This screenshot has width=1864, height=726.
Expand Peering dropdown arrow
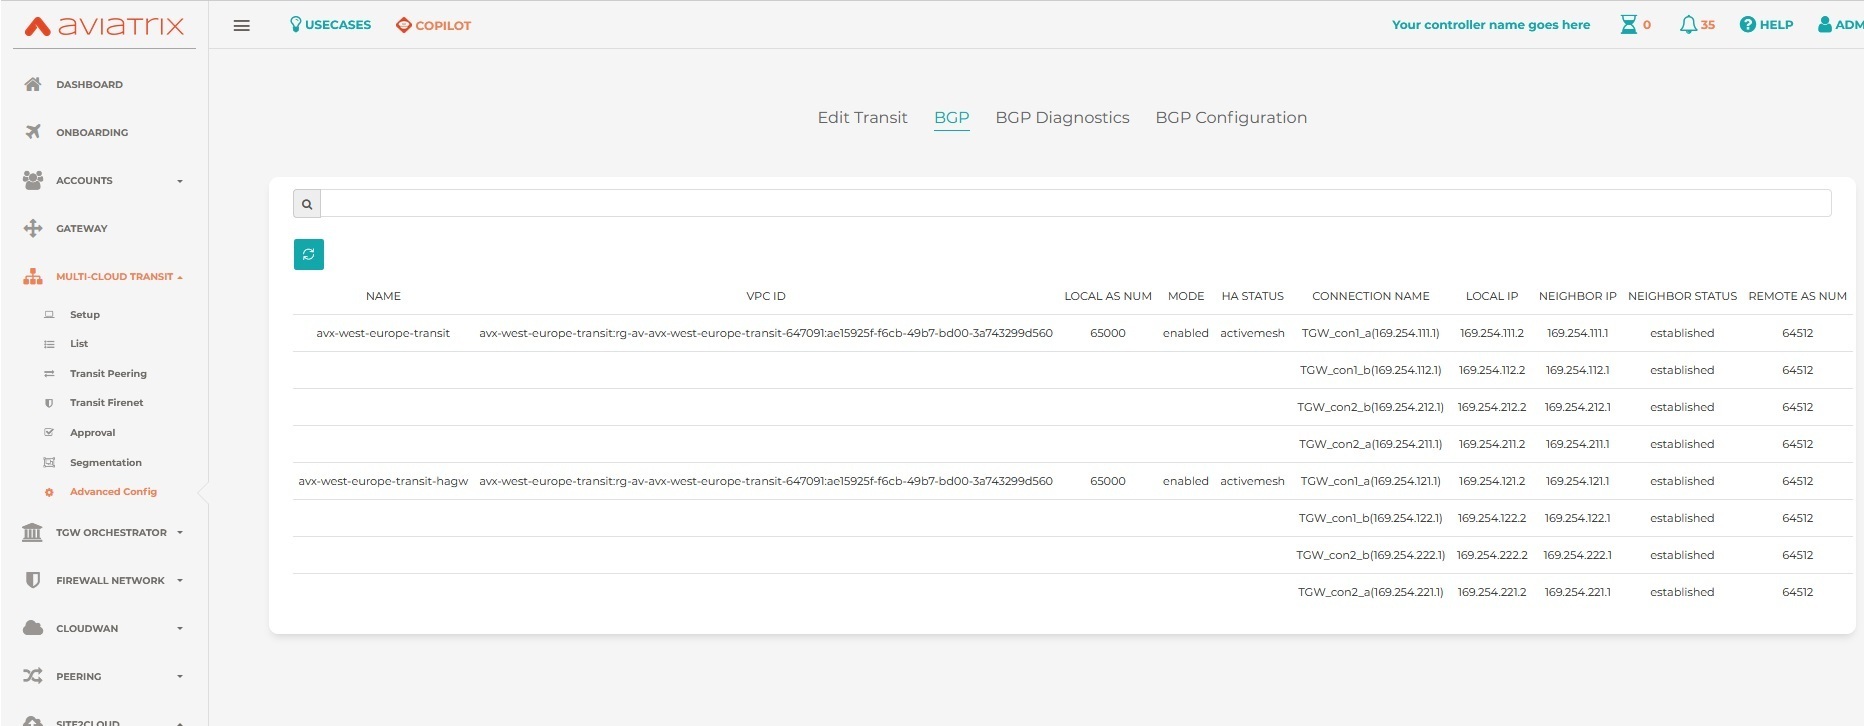click(x=180, y=676)
